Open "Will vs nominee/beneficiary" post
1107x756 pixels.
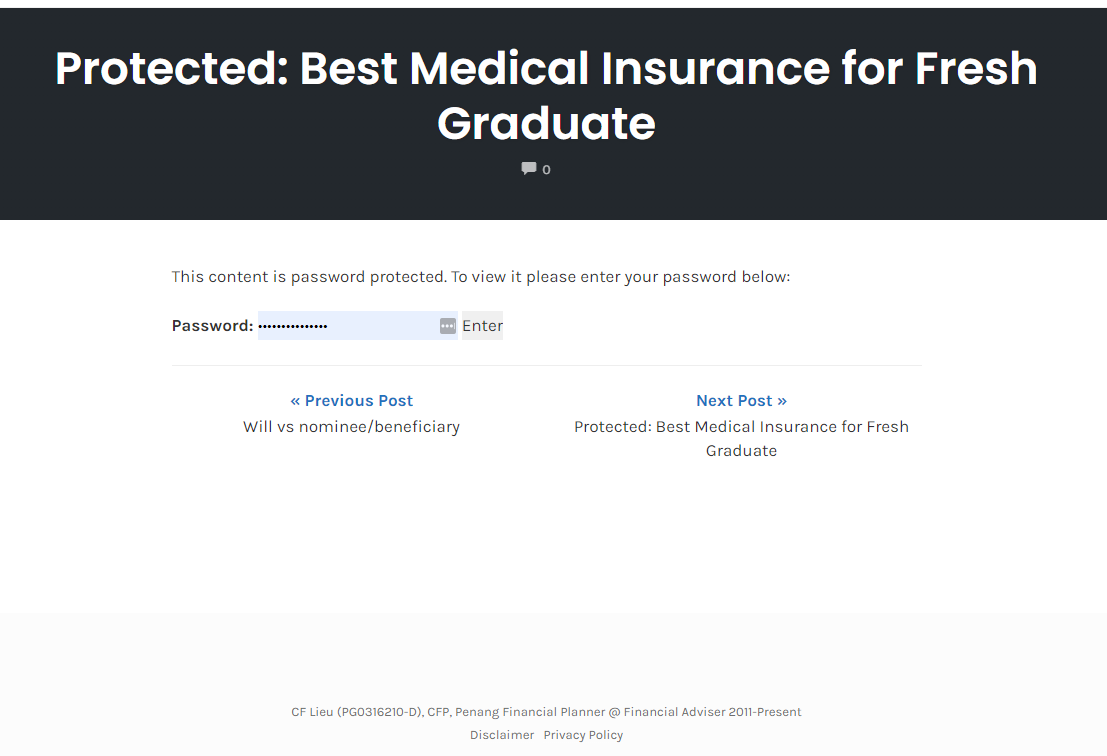click(351, 427)
